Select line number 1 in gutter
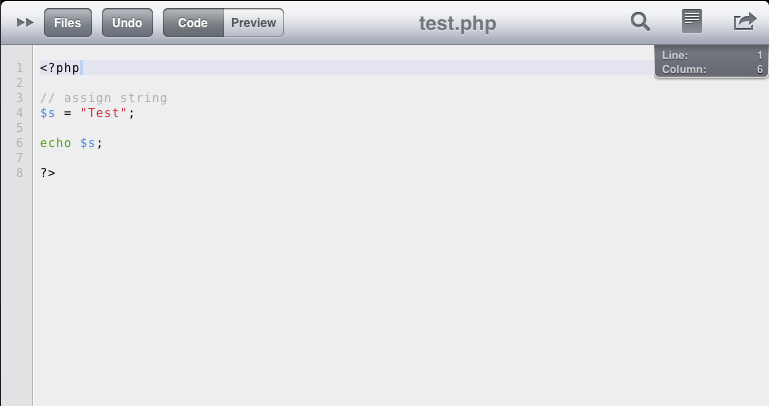This screenshot has width=769, height=406. (x=20, y=68)
